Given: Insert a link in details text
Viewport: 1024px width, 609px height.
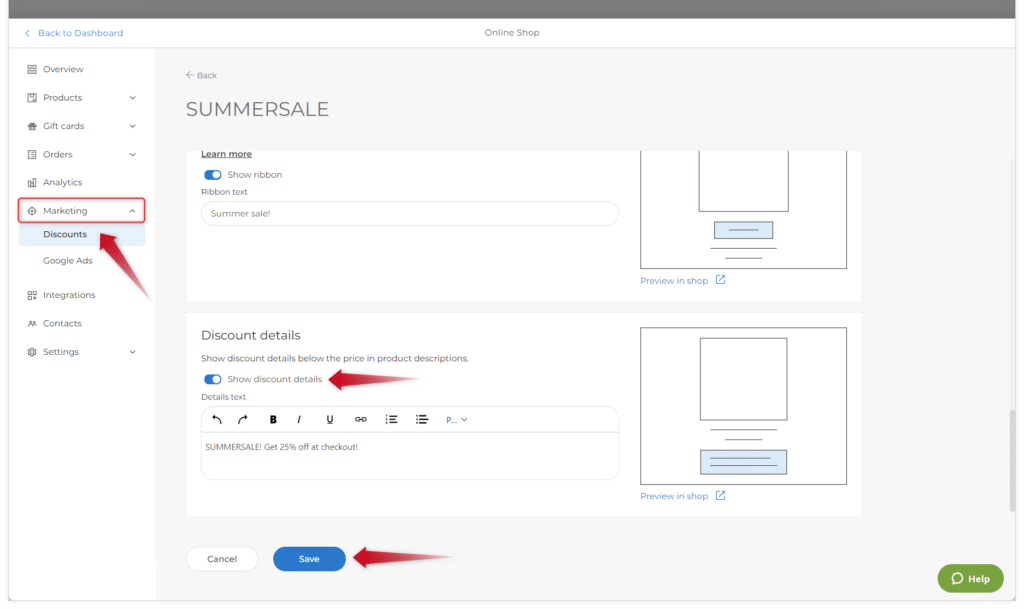Looking at the screenshot, I should pyautogui.click(x=361, y=420).
